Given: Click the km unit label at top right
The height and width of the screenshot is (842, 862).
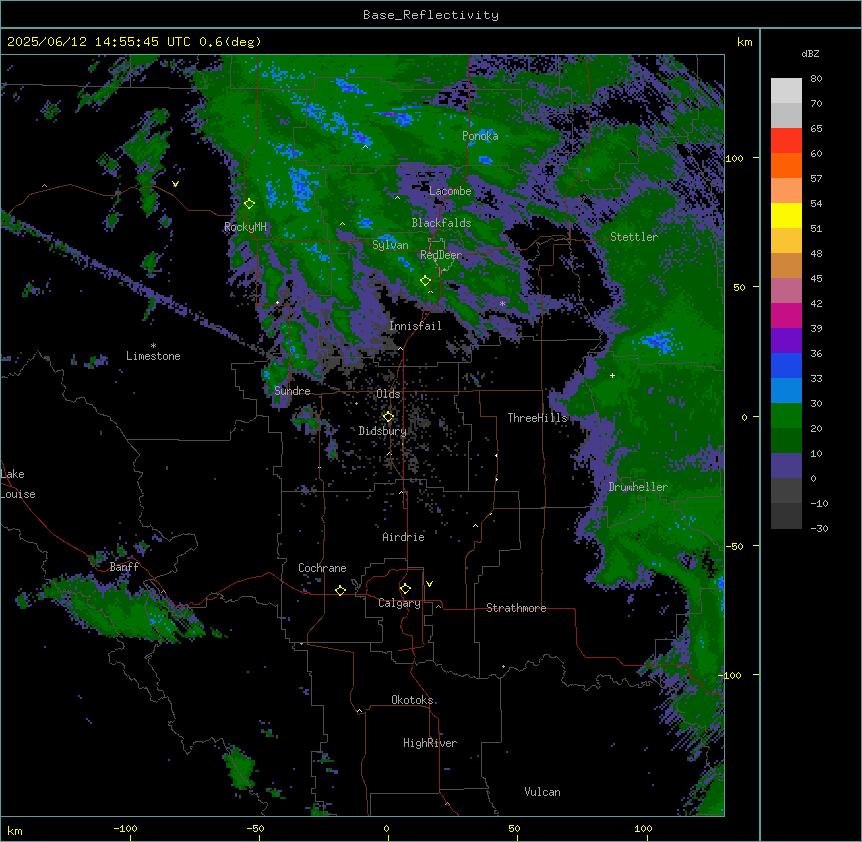Looking at the screenshot, I should pos(744,42).
